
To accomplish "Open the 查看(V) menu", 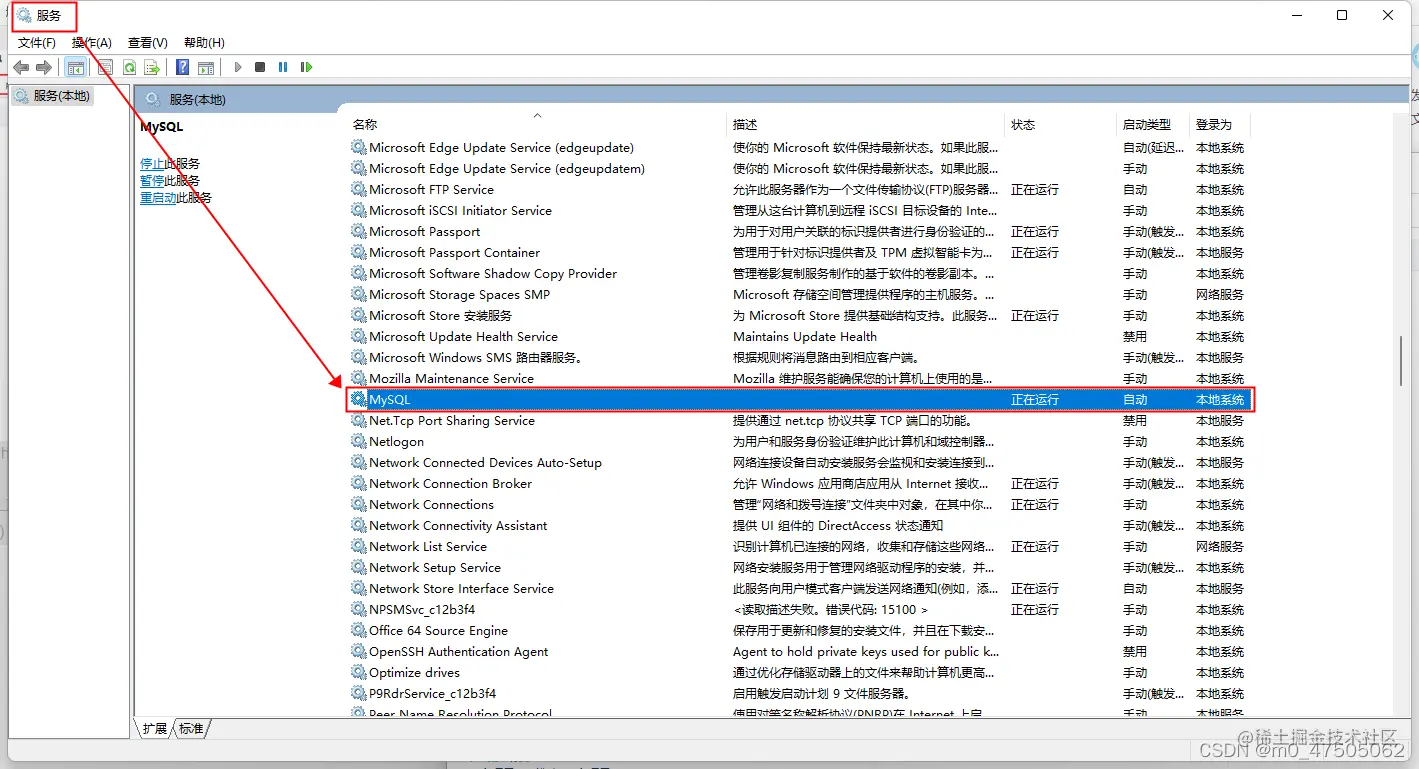I will [x=148, y=43].
